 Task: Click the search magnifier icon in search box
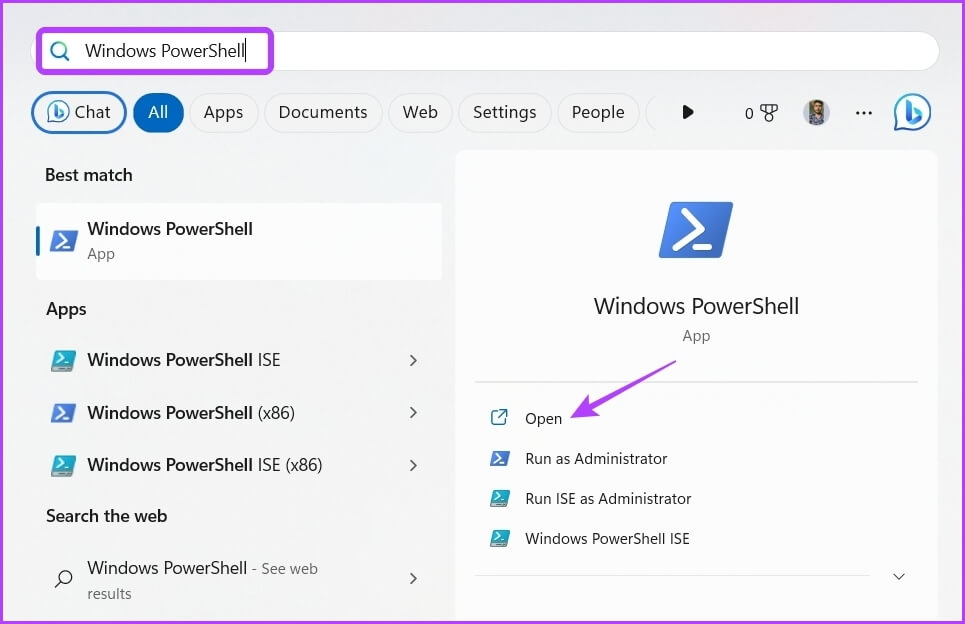(x=60, y=51)
